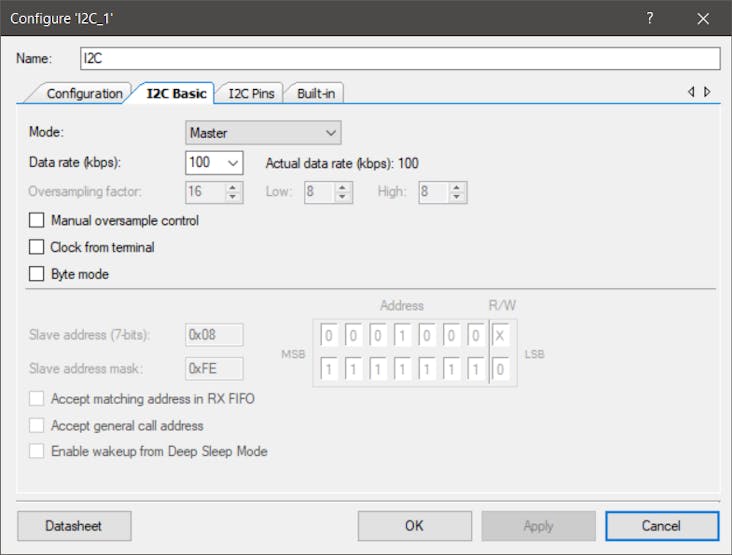Select the I2C Basic tab
The image size is (732, 555).
pyautogui.click(x=176, y=93)
